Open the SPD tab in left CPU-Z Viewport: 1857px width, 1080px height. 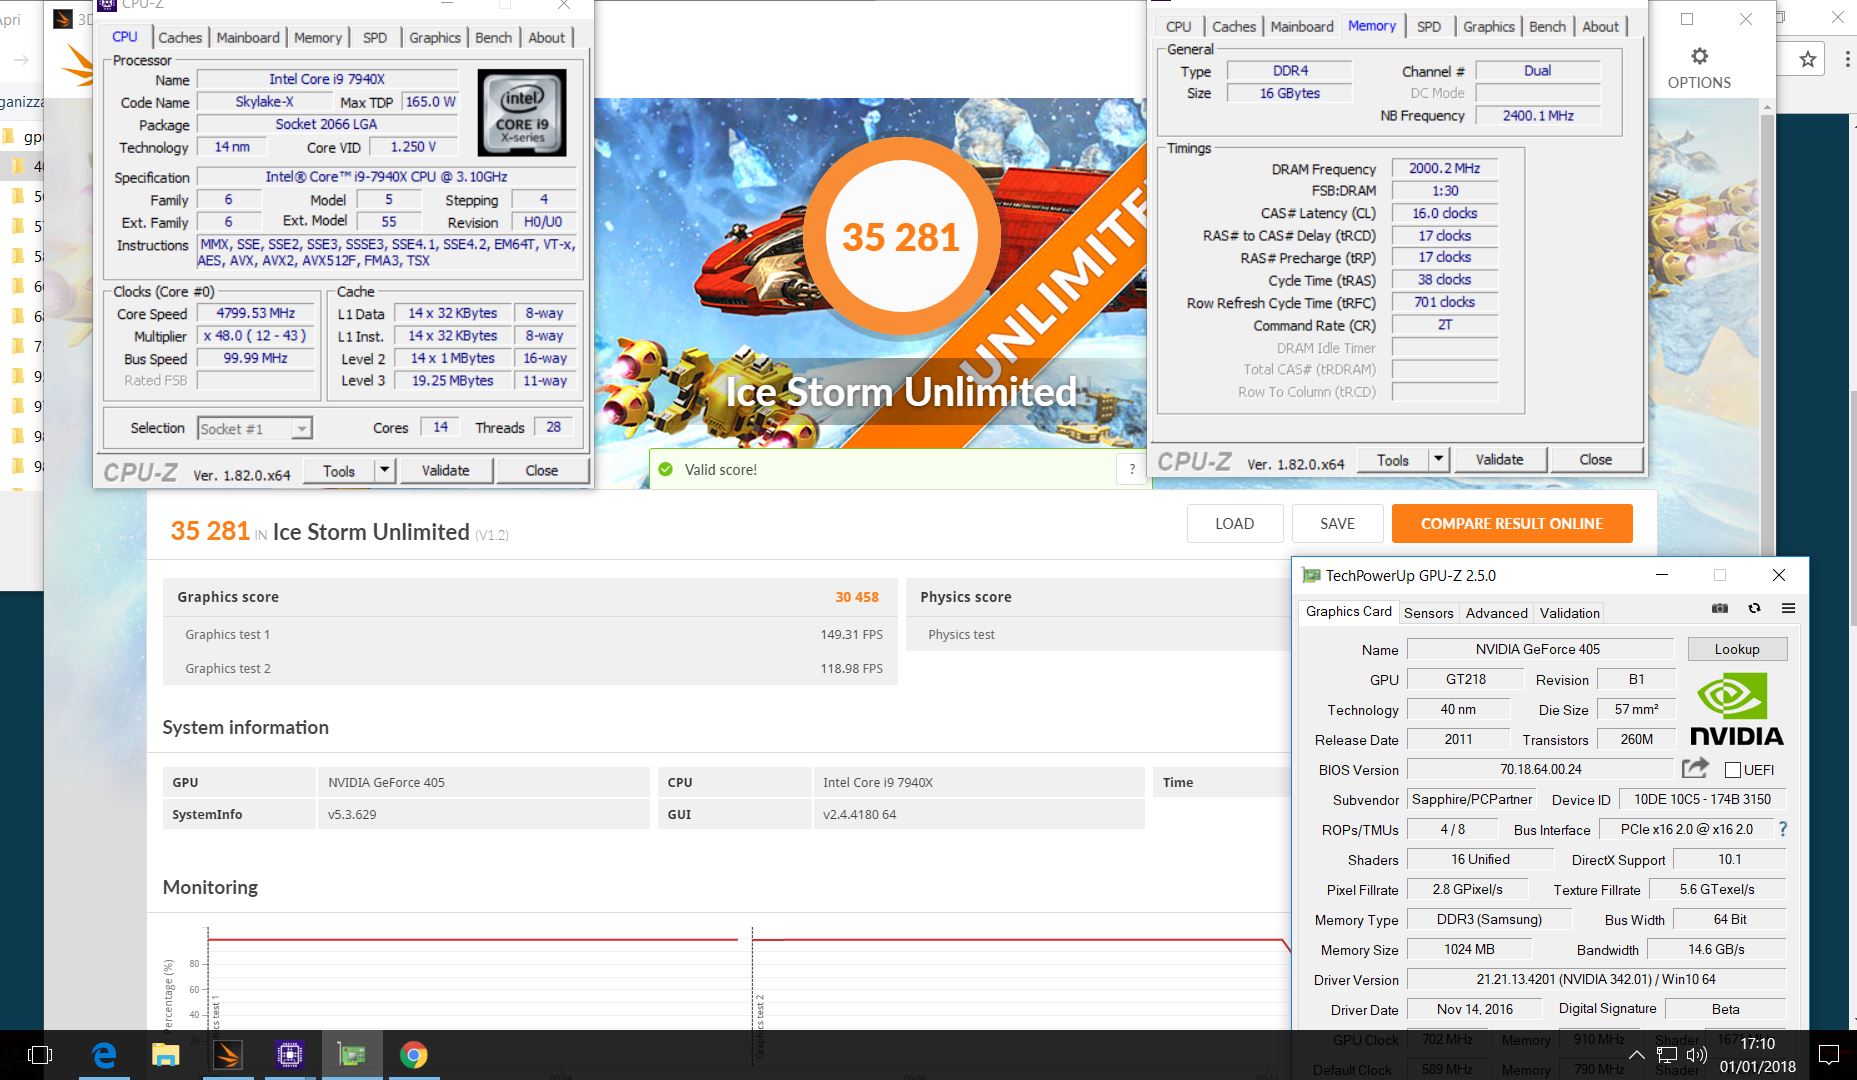pyautogui.click(x=374, y=37)
